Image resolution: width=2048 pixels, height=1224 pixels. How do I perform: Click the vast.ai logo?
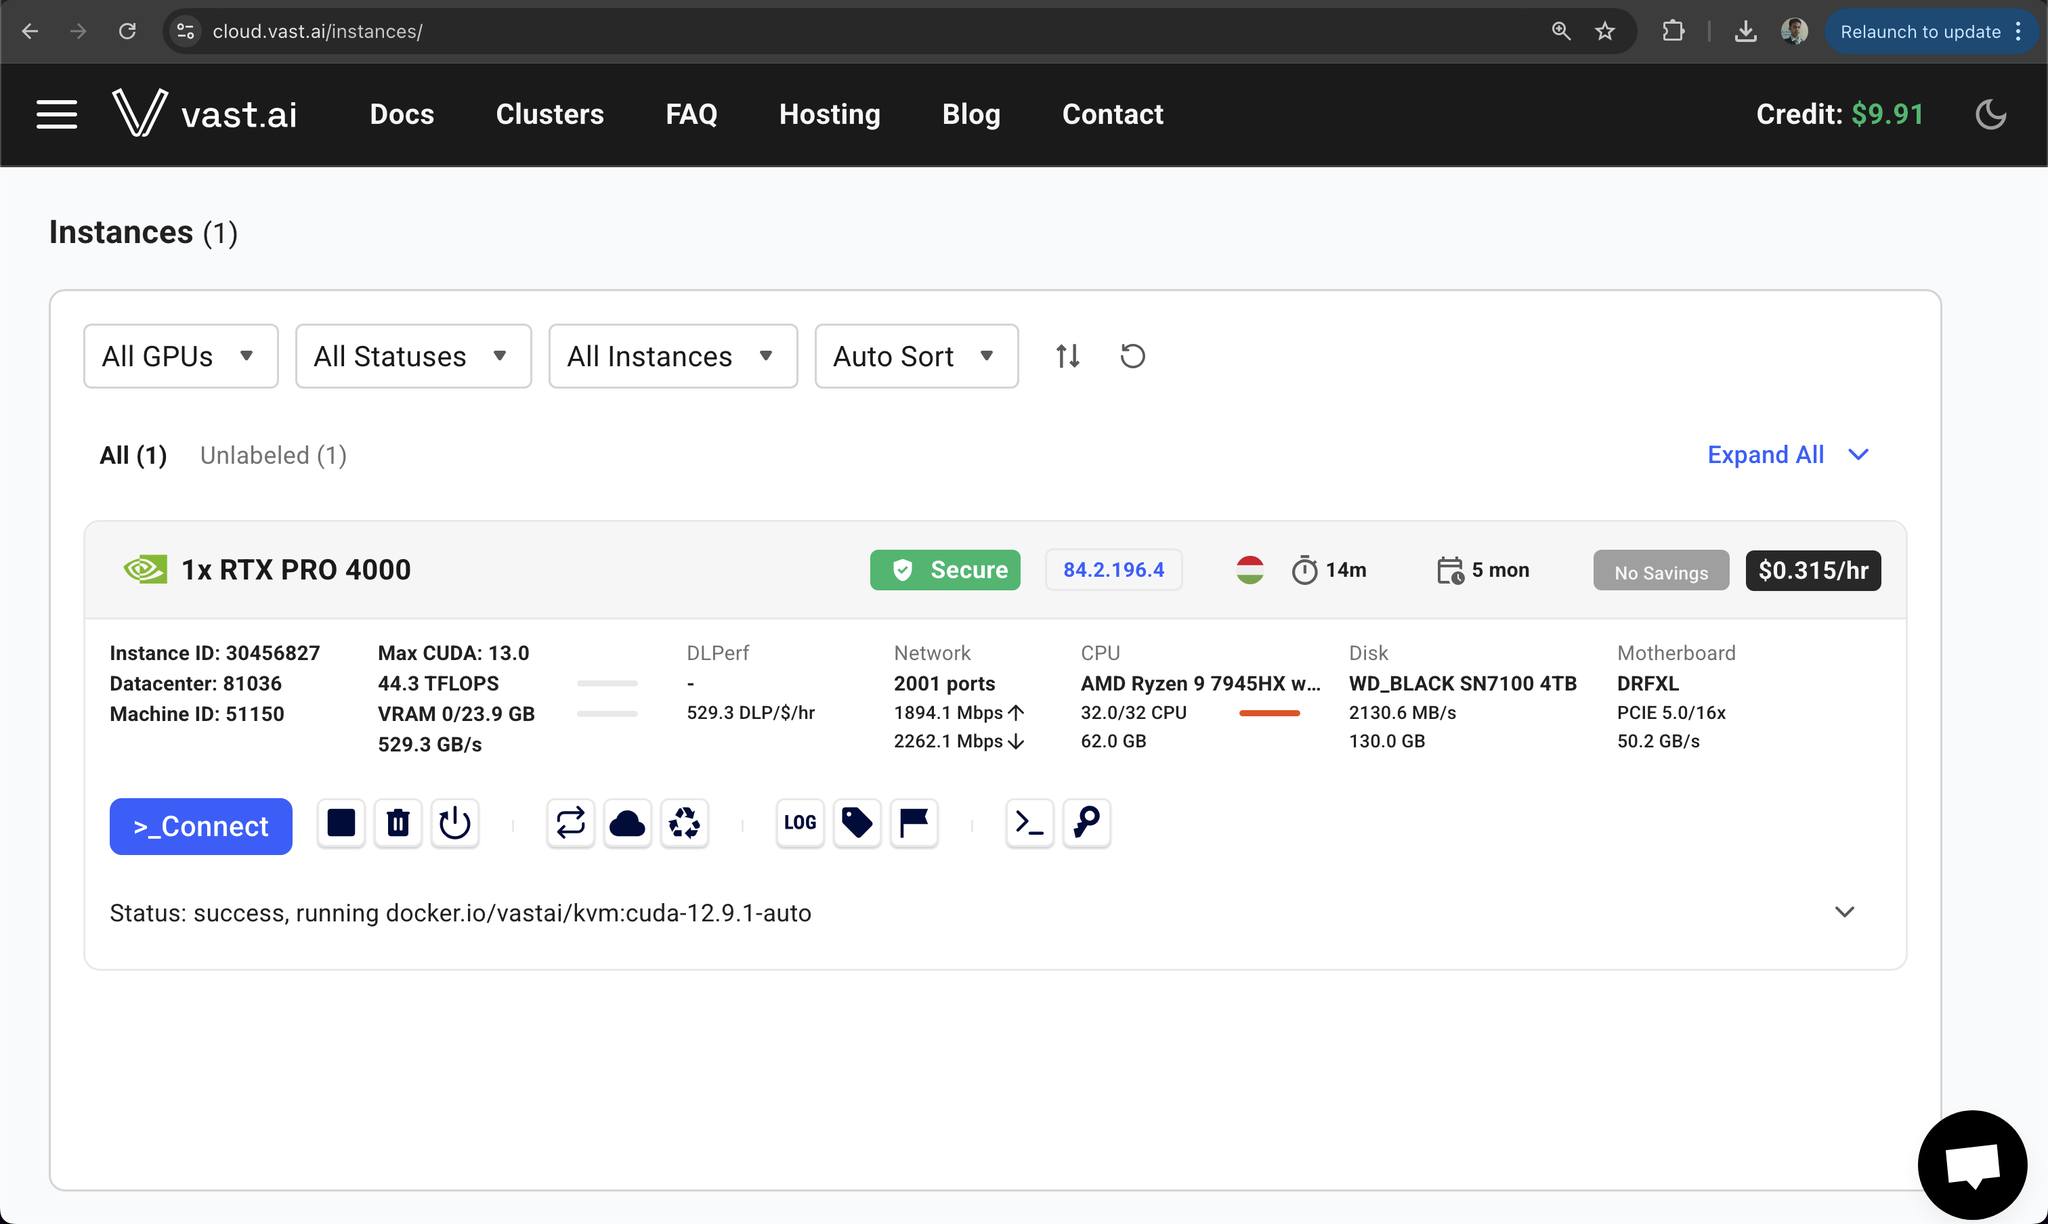[x=205, y=113]
